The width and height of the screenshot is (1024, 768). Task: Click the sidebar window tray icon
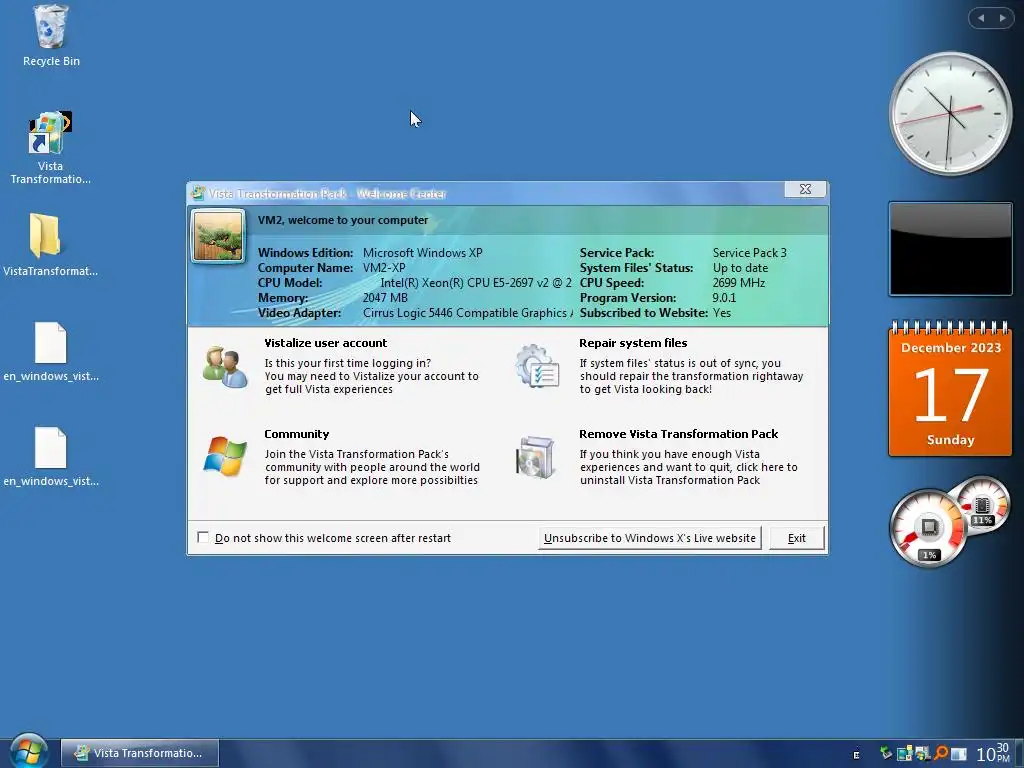[x=958, y=754]
